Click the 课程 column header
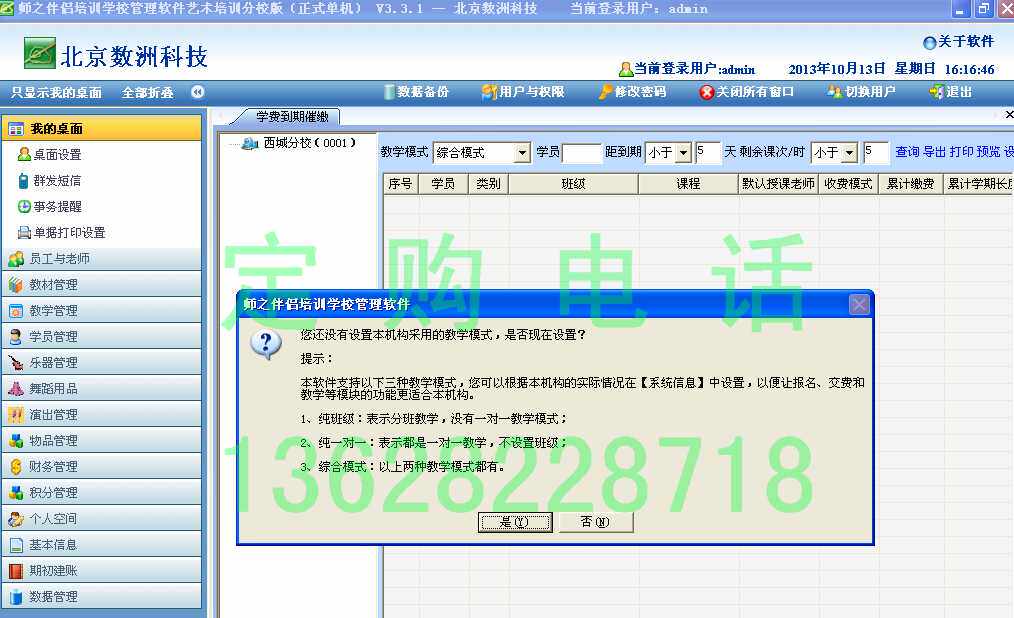The height and width of the screenshot is (618, 1014). (688, 184)
